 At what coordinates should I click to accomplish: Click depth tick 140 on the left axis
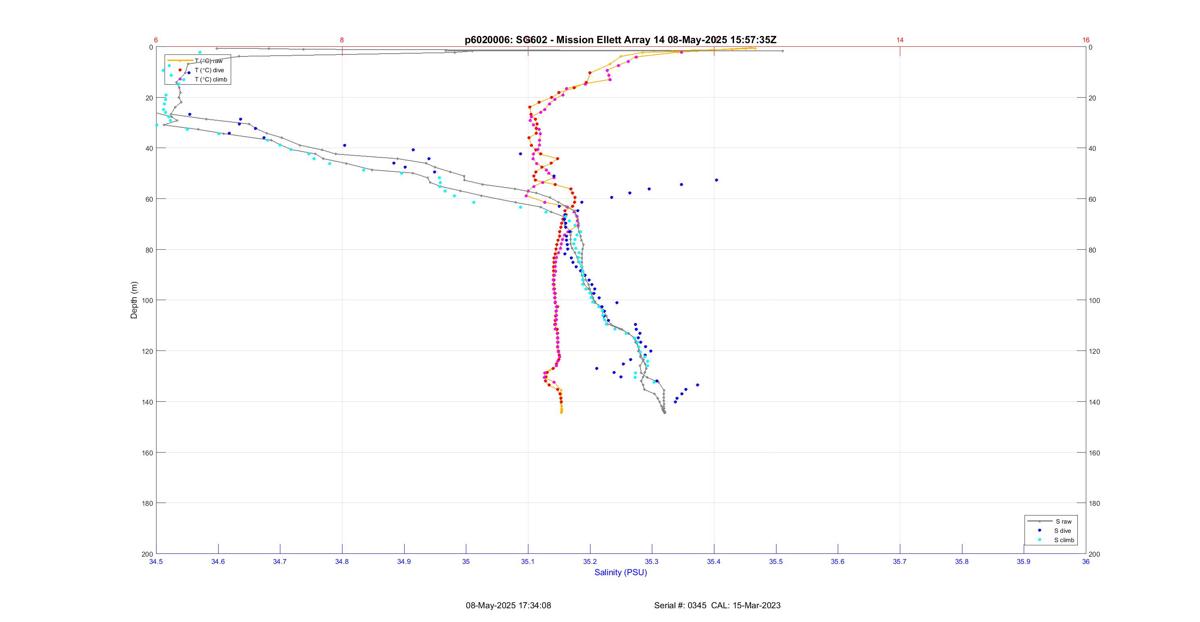click(146, 402)
